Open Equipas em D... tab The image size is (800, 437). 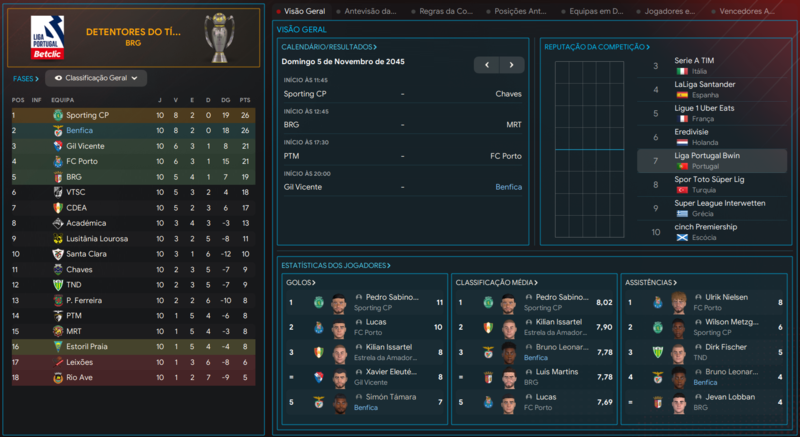pyautogui.click(x=596, y=11)
